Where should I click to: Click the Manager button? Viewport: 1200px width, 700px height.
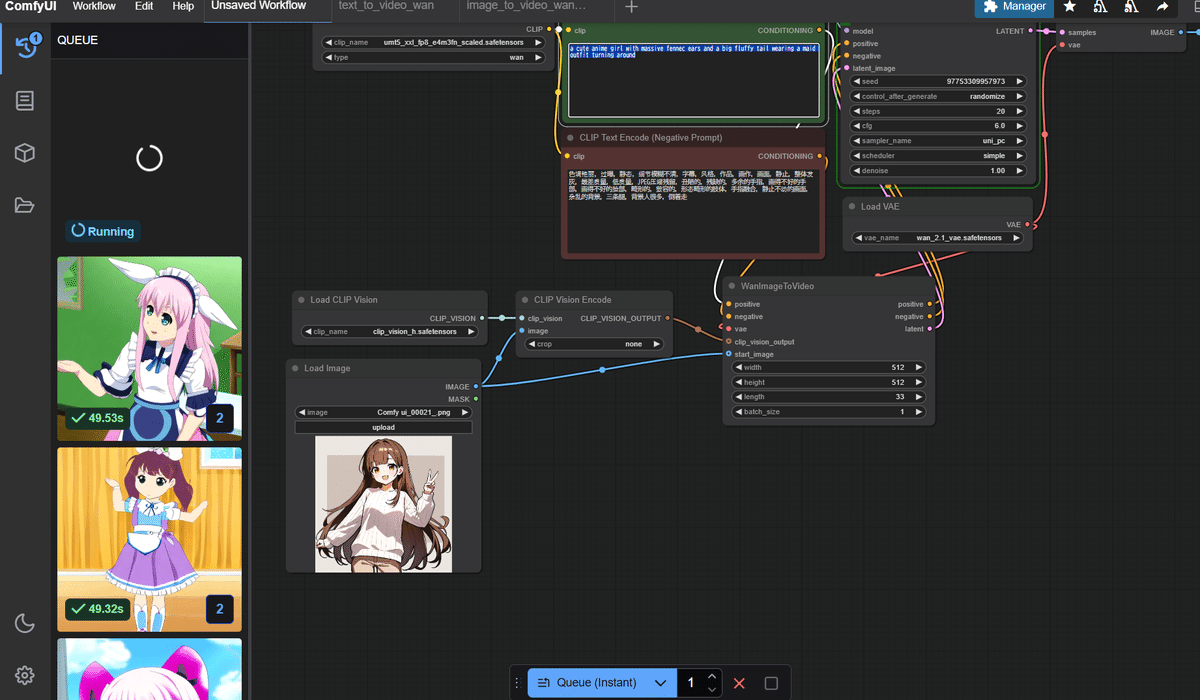click(1014, 7)
